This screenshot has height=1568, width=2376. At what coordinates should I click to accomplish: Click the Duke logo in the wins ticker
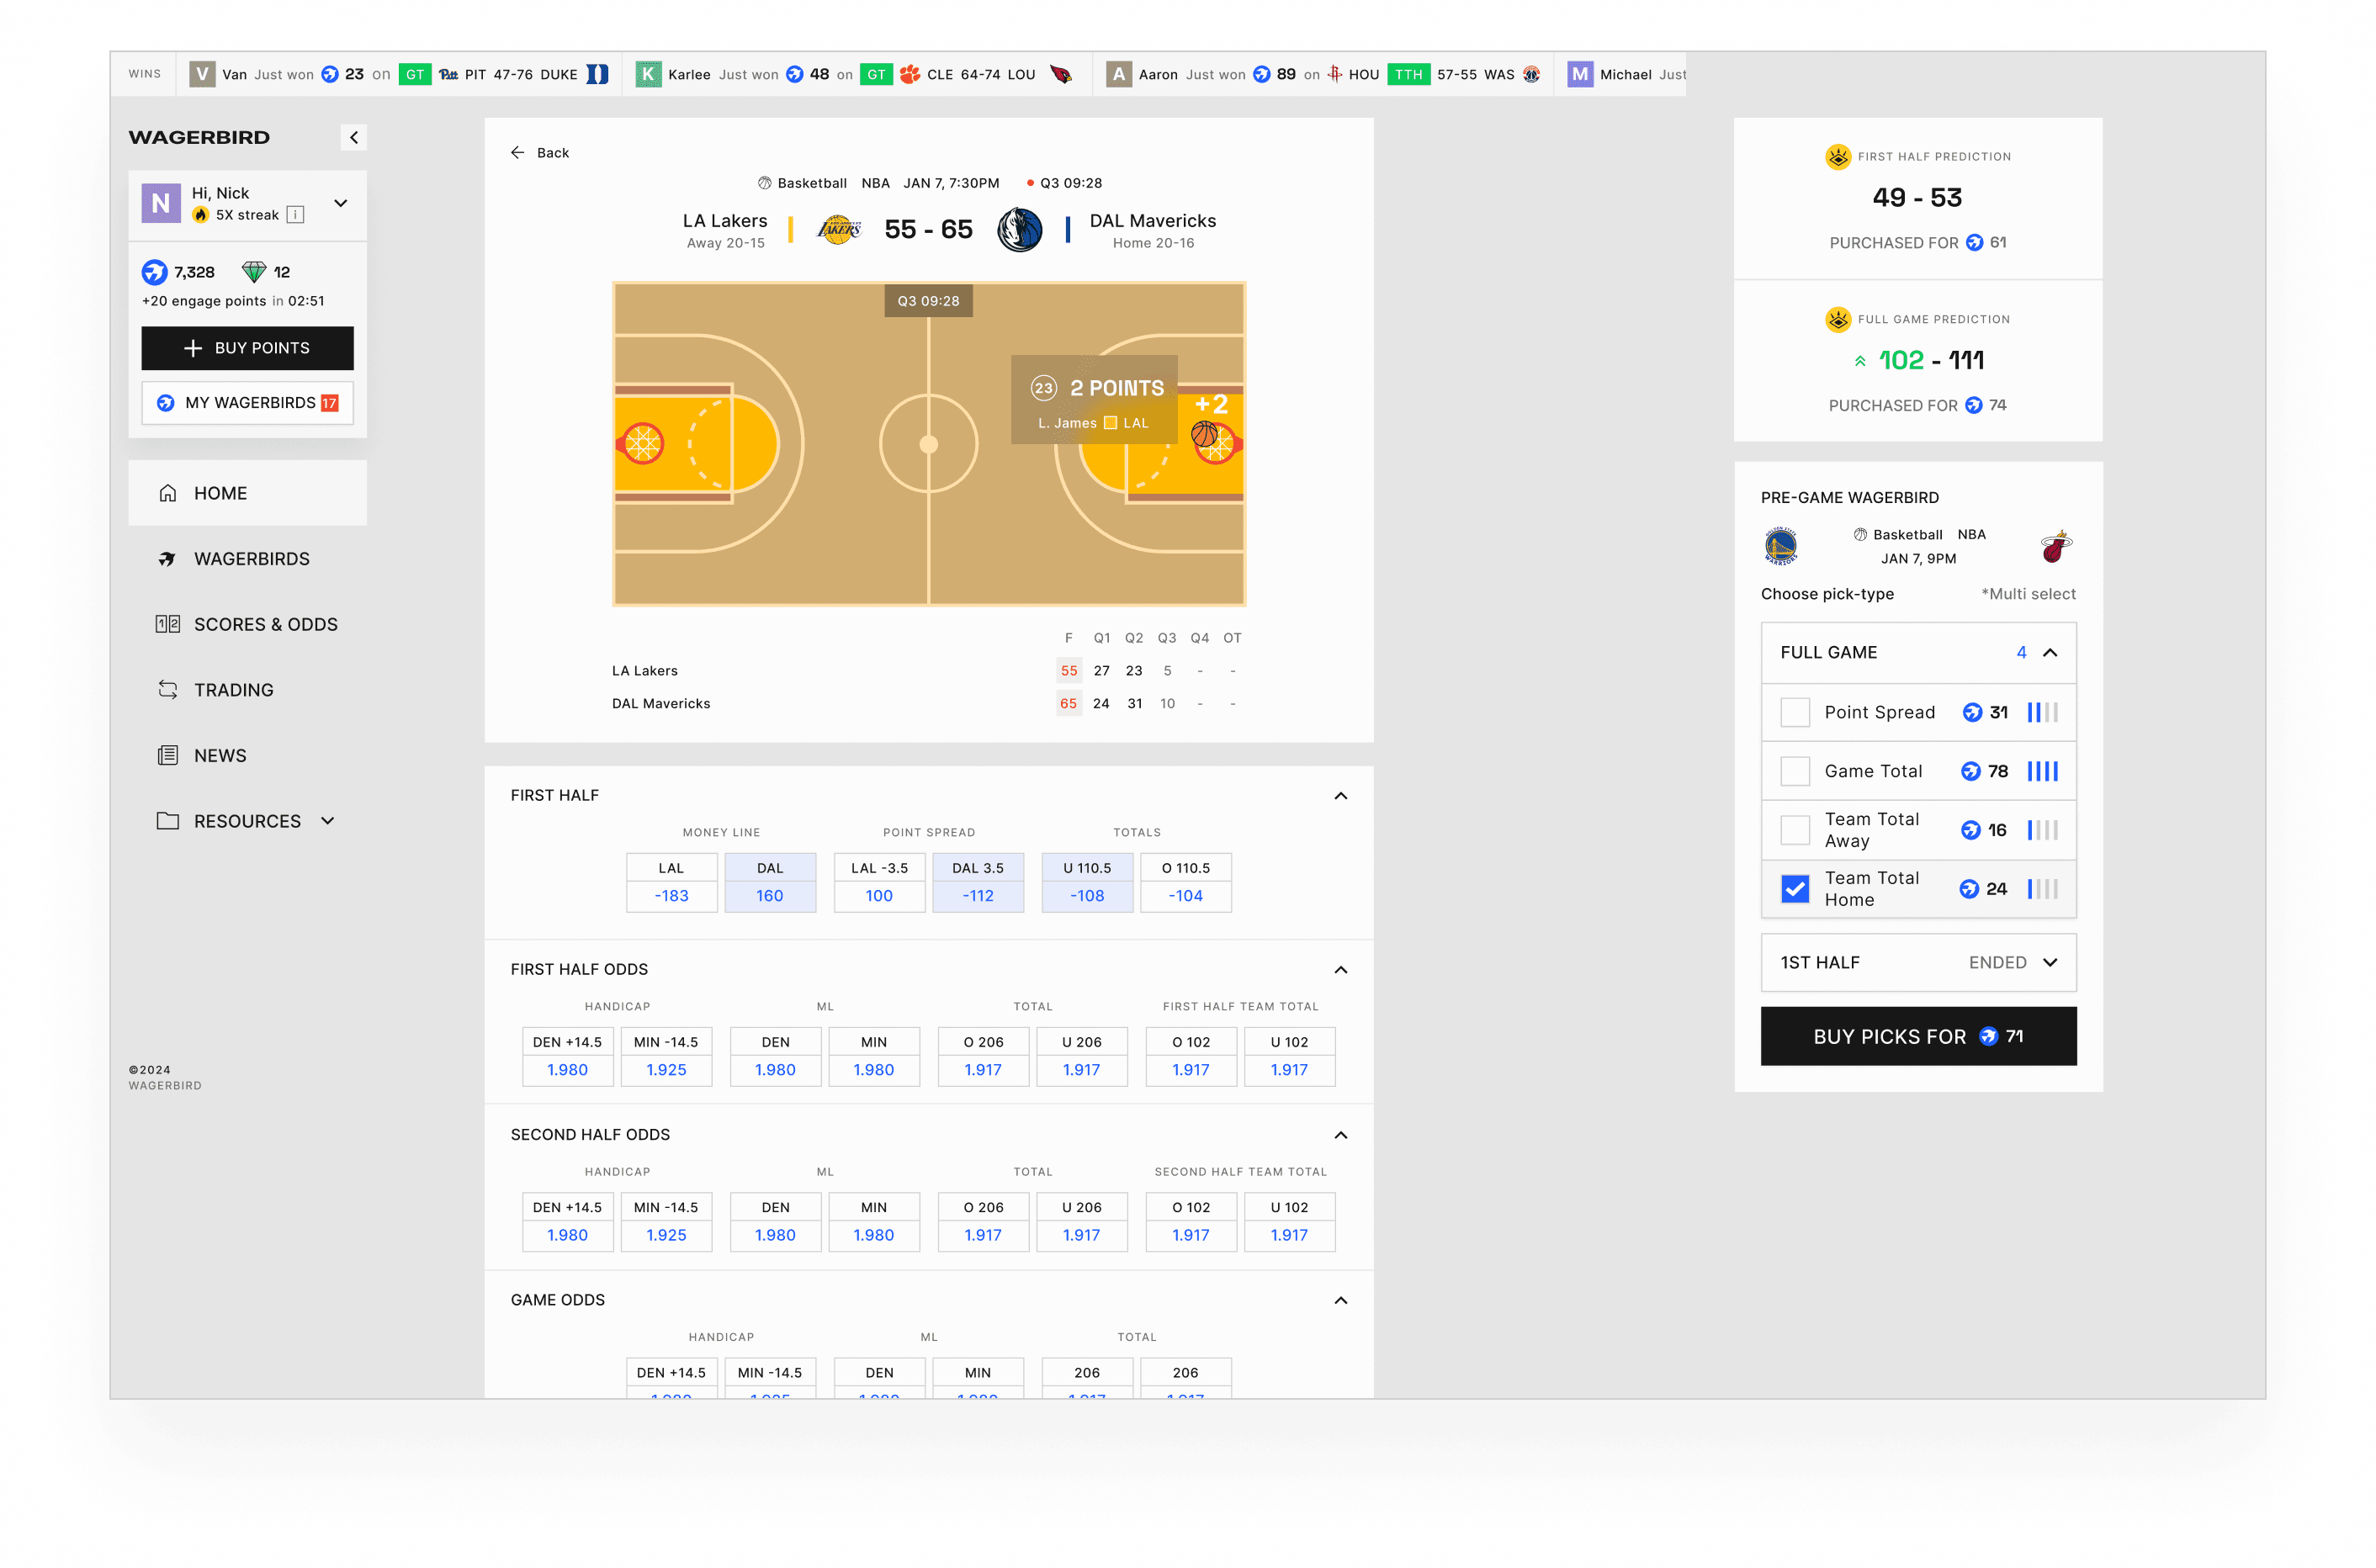pyautogui.click(x=597, y=74)
